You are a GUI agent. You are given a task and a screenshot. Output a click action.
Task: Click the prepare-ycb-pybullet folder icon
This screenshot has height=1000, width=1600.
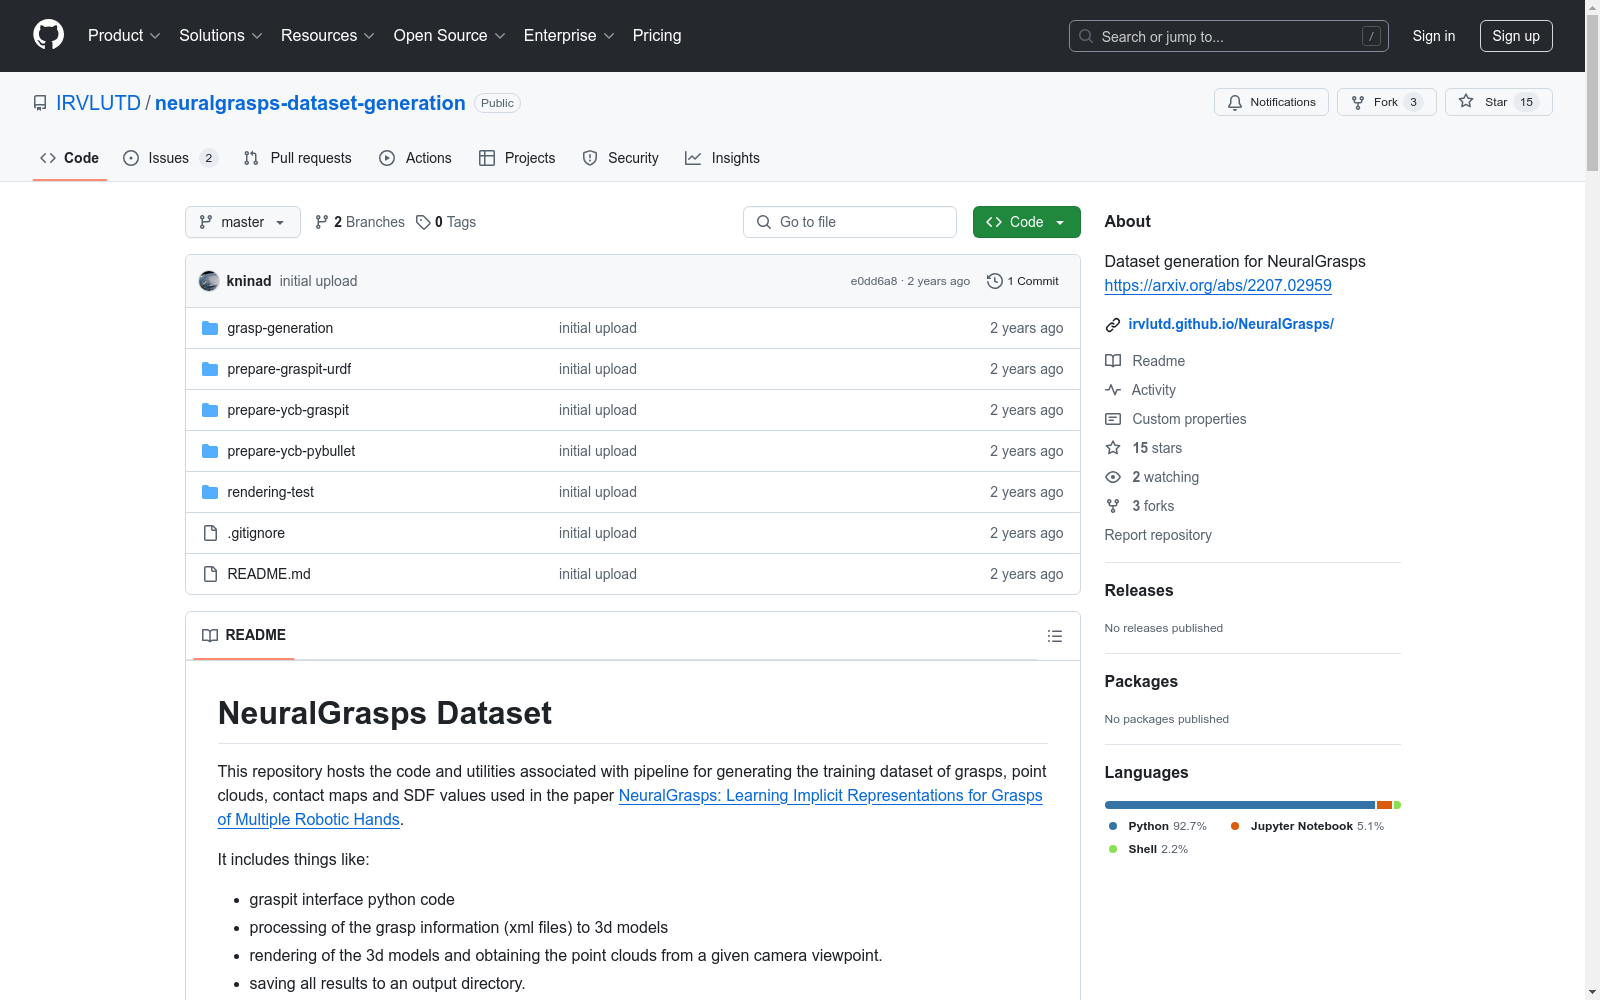coord(210,451)
